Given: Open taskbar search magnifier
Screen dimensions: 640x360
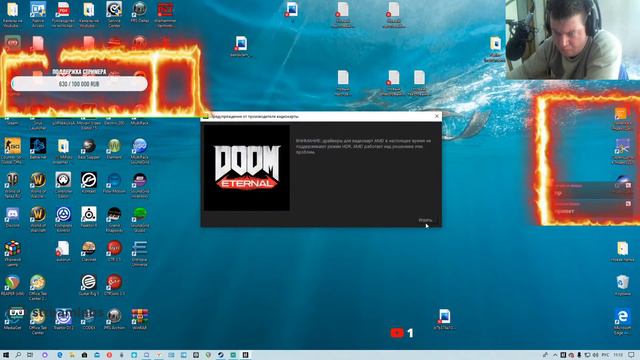Looking at the screenshot, I should click(x=18, y=355).
